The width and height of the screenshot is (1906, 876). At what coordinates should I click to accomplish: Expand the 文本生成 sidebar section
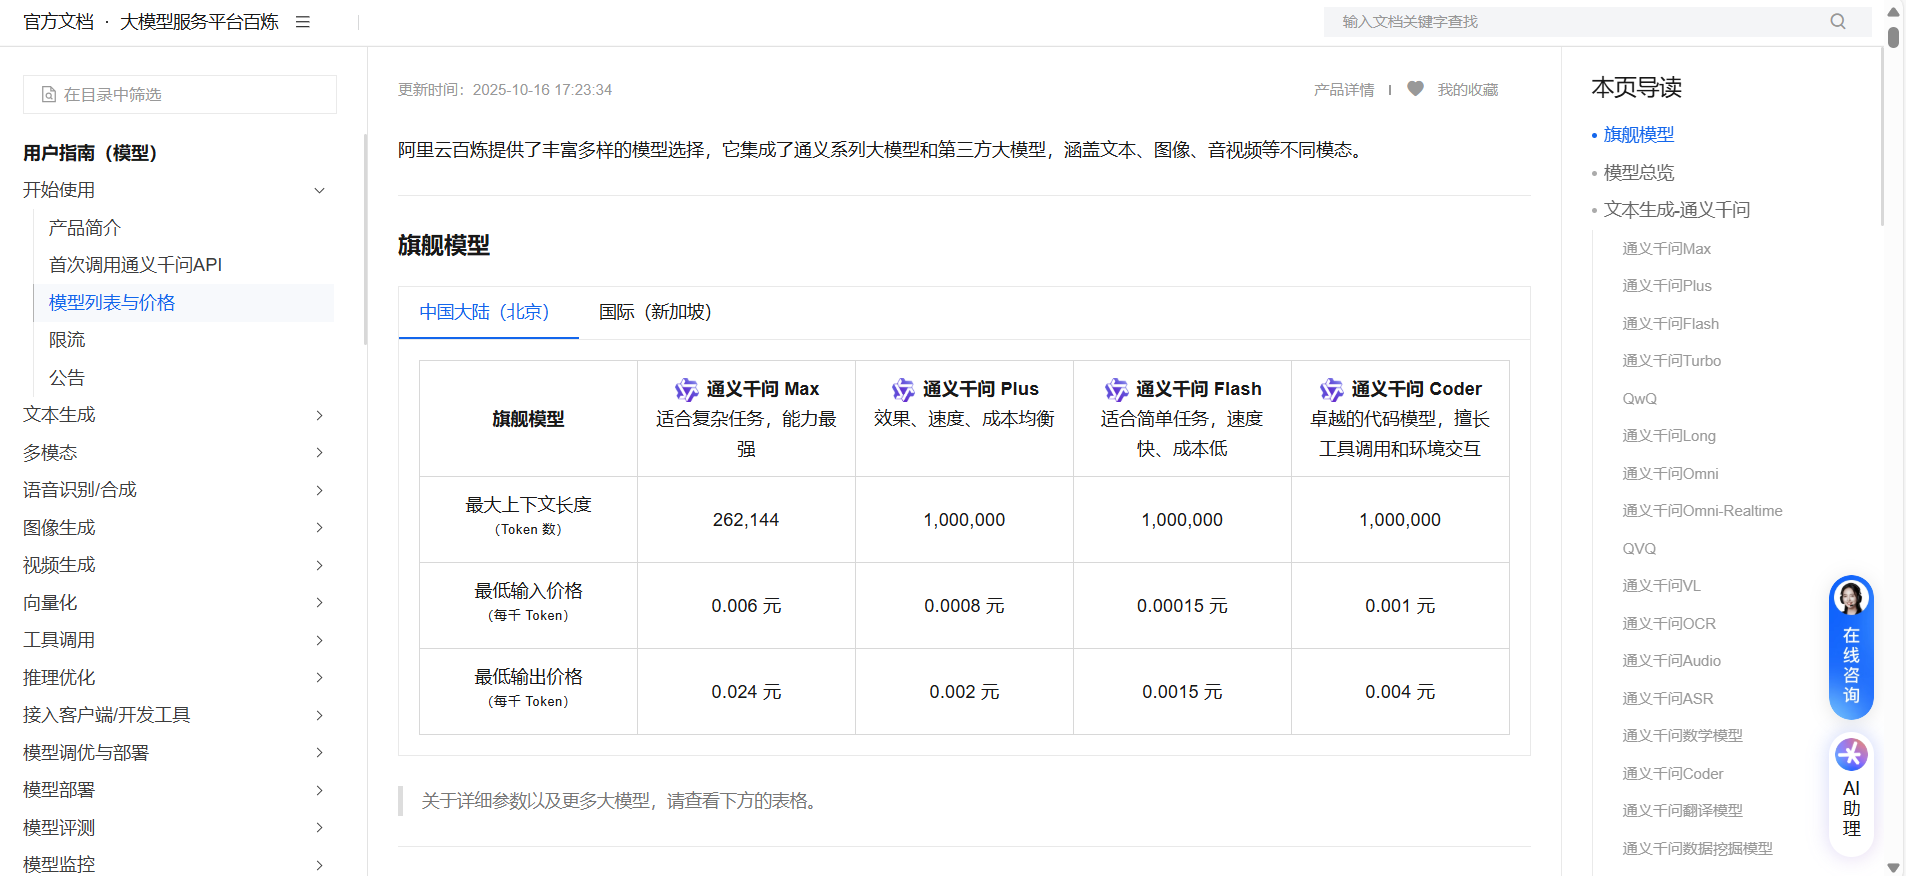coord(320,415)
